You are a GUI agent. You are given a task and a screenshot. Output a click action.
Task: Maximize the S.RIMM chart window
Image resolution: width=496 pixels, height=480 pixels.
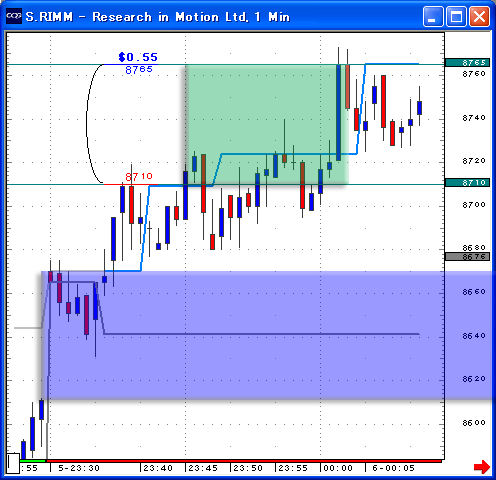coord(456,16)
